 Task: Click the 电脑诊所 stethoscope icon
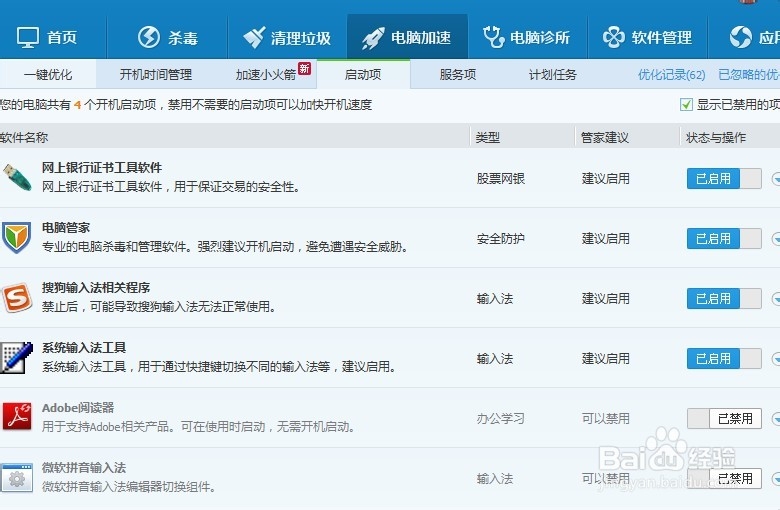(493, 37)
